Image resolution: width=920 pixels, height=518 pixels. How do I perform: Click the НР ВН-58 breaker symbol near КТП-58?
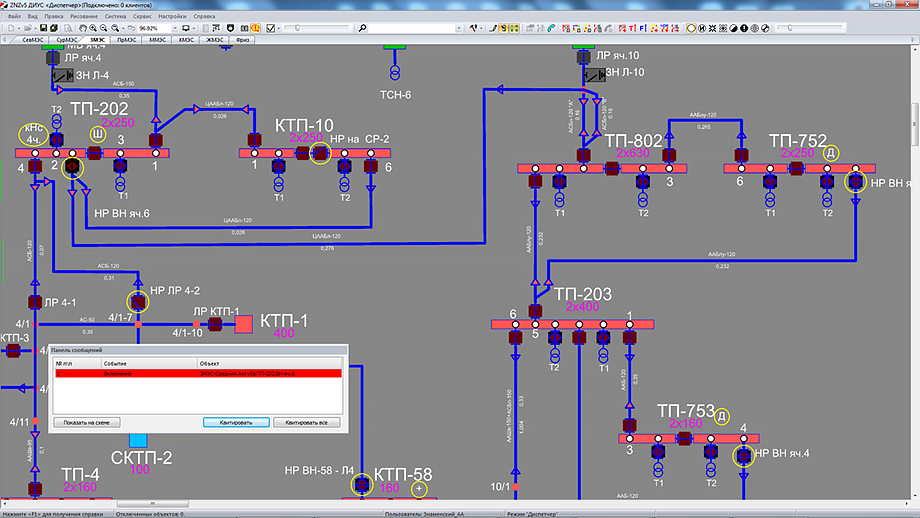point(361,485)
